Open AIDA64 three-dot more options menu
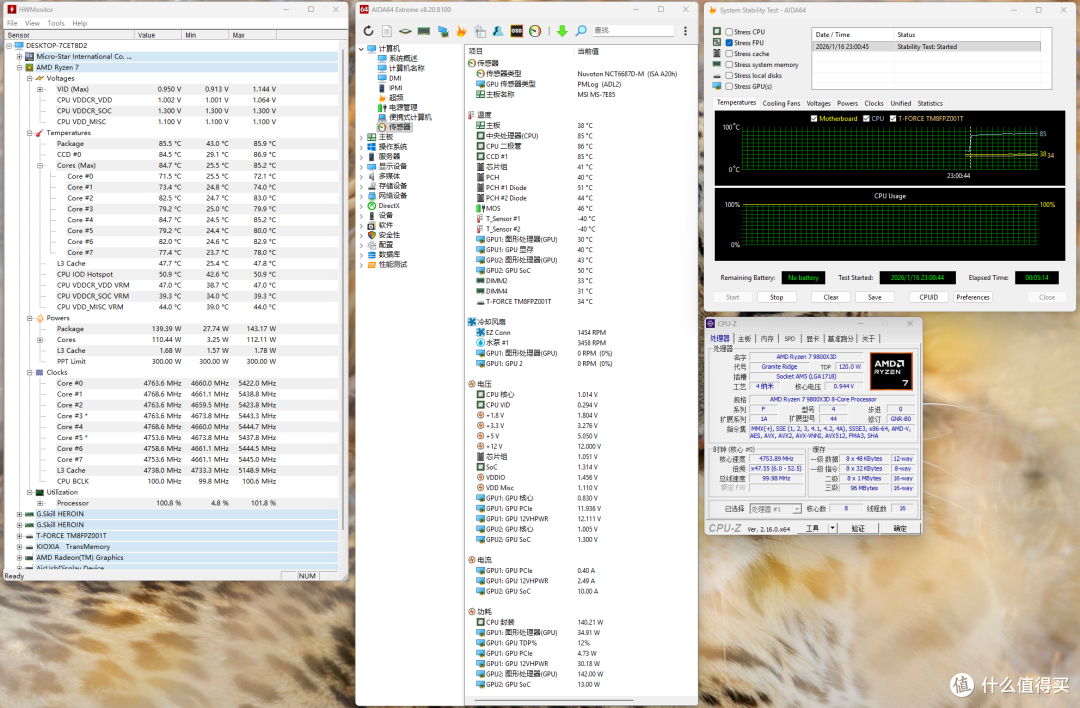Screen dimensions: 1080x708 tap(685, 31)
